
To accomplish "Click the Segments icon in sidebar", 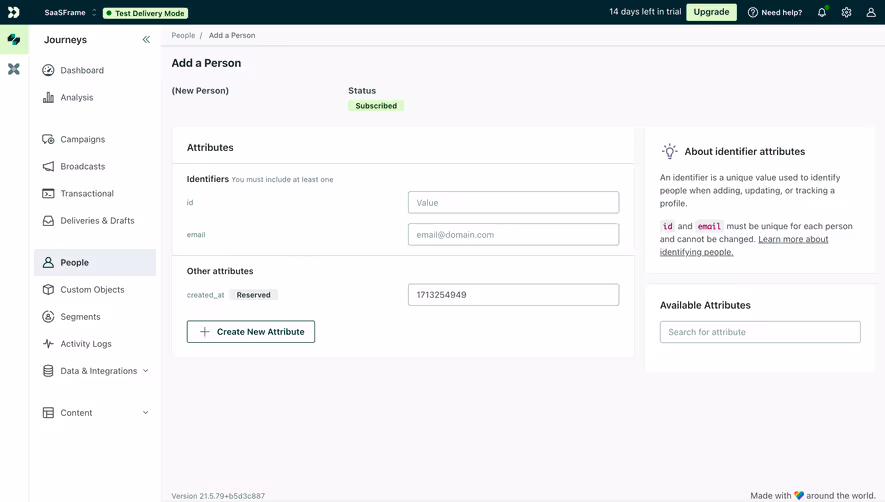I will (x=49, y=316).
